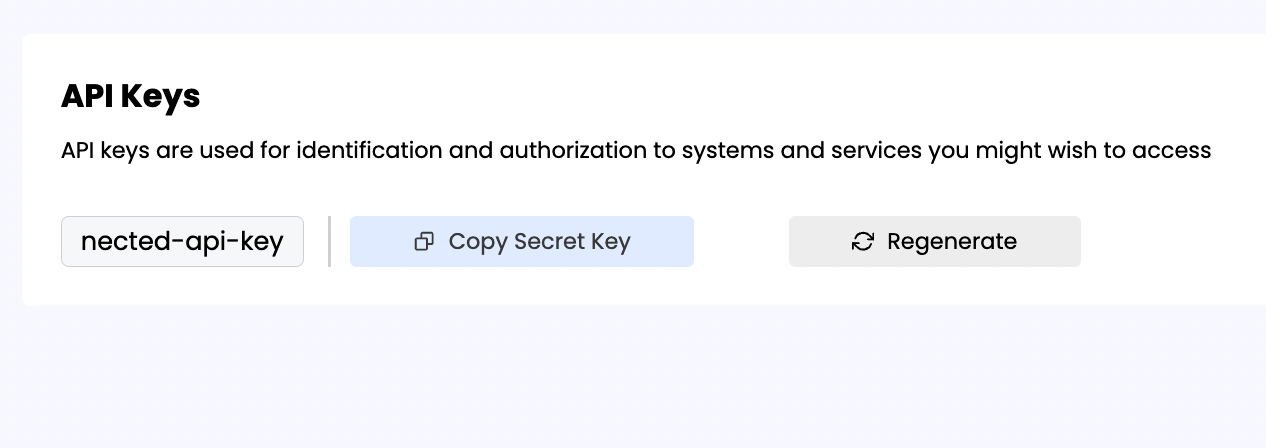Click the API keys description sentence
The height and width of the screenshot is (448, 1266).
636,151
